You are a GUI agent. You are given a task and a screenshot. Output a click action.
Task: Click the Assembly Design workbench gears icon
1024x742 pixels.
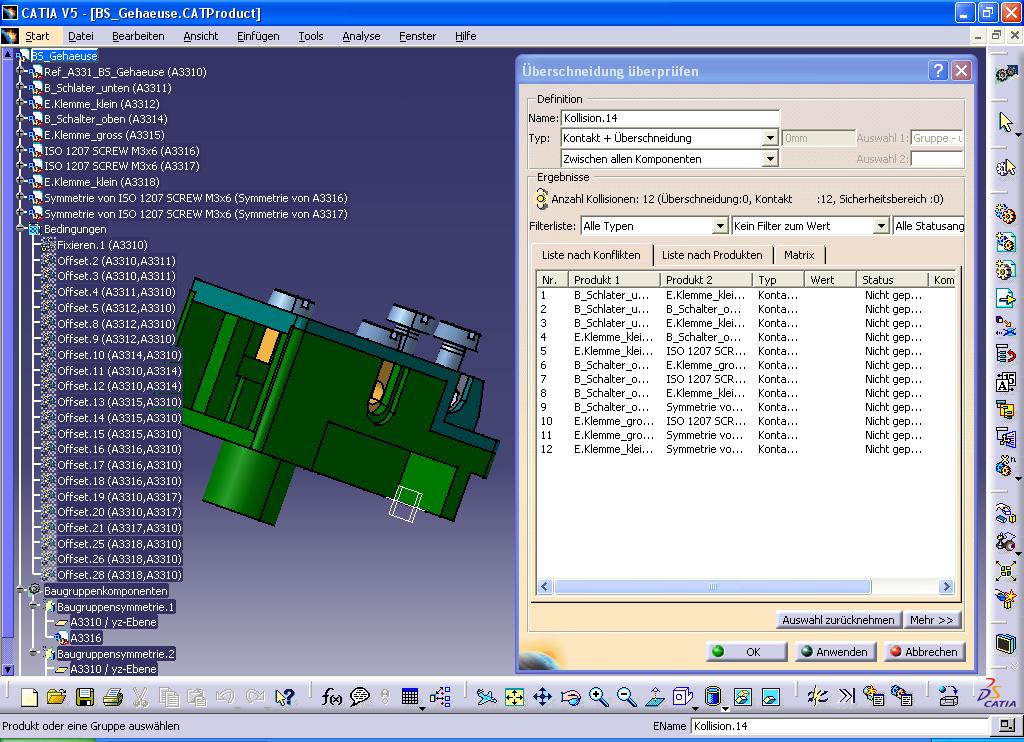[x=1006, y=74]
